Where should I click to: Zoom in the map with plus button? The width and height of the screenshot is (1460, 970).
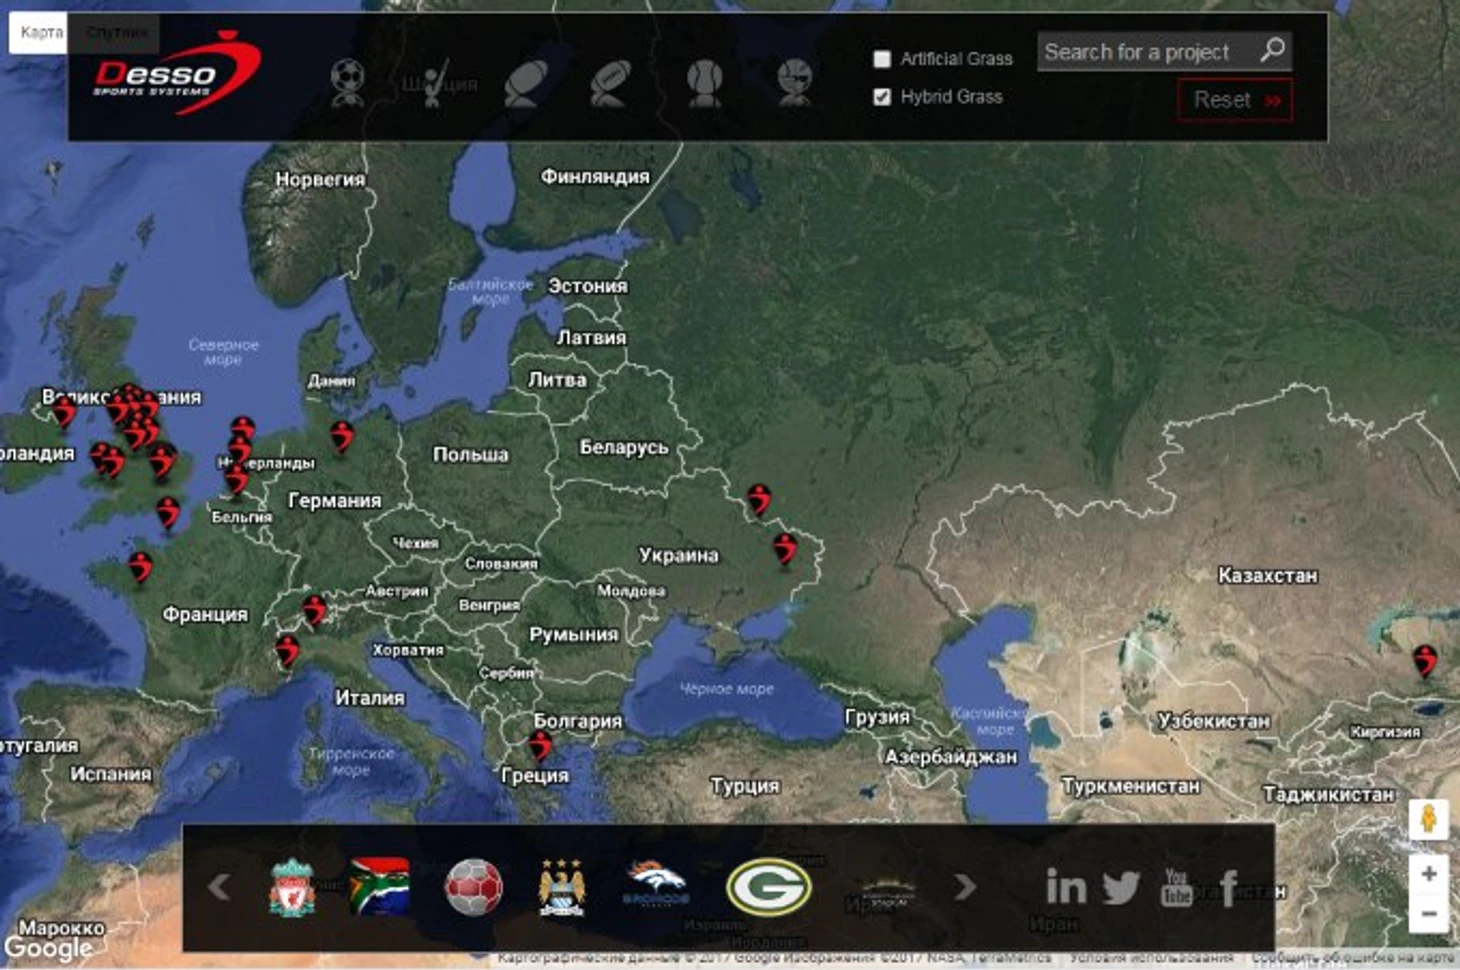pos(1429,874)
